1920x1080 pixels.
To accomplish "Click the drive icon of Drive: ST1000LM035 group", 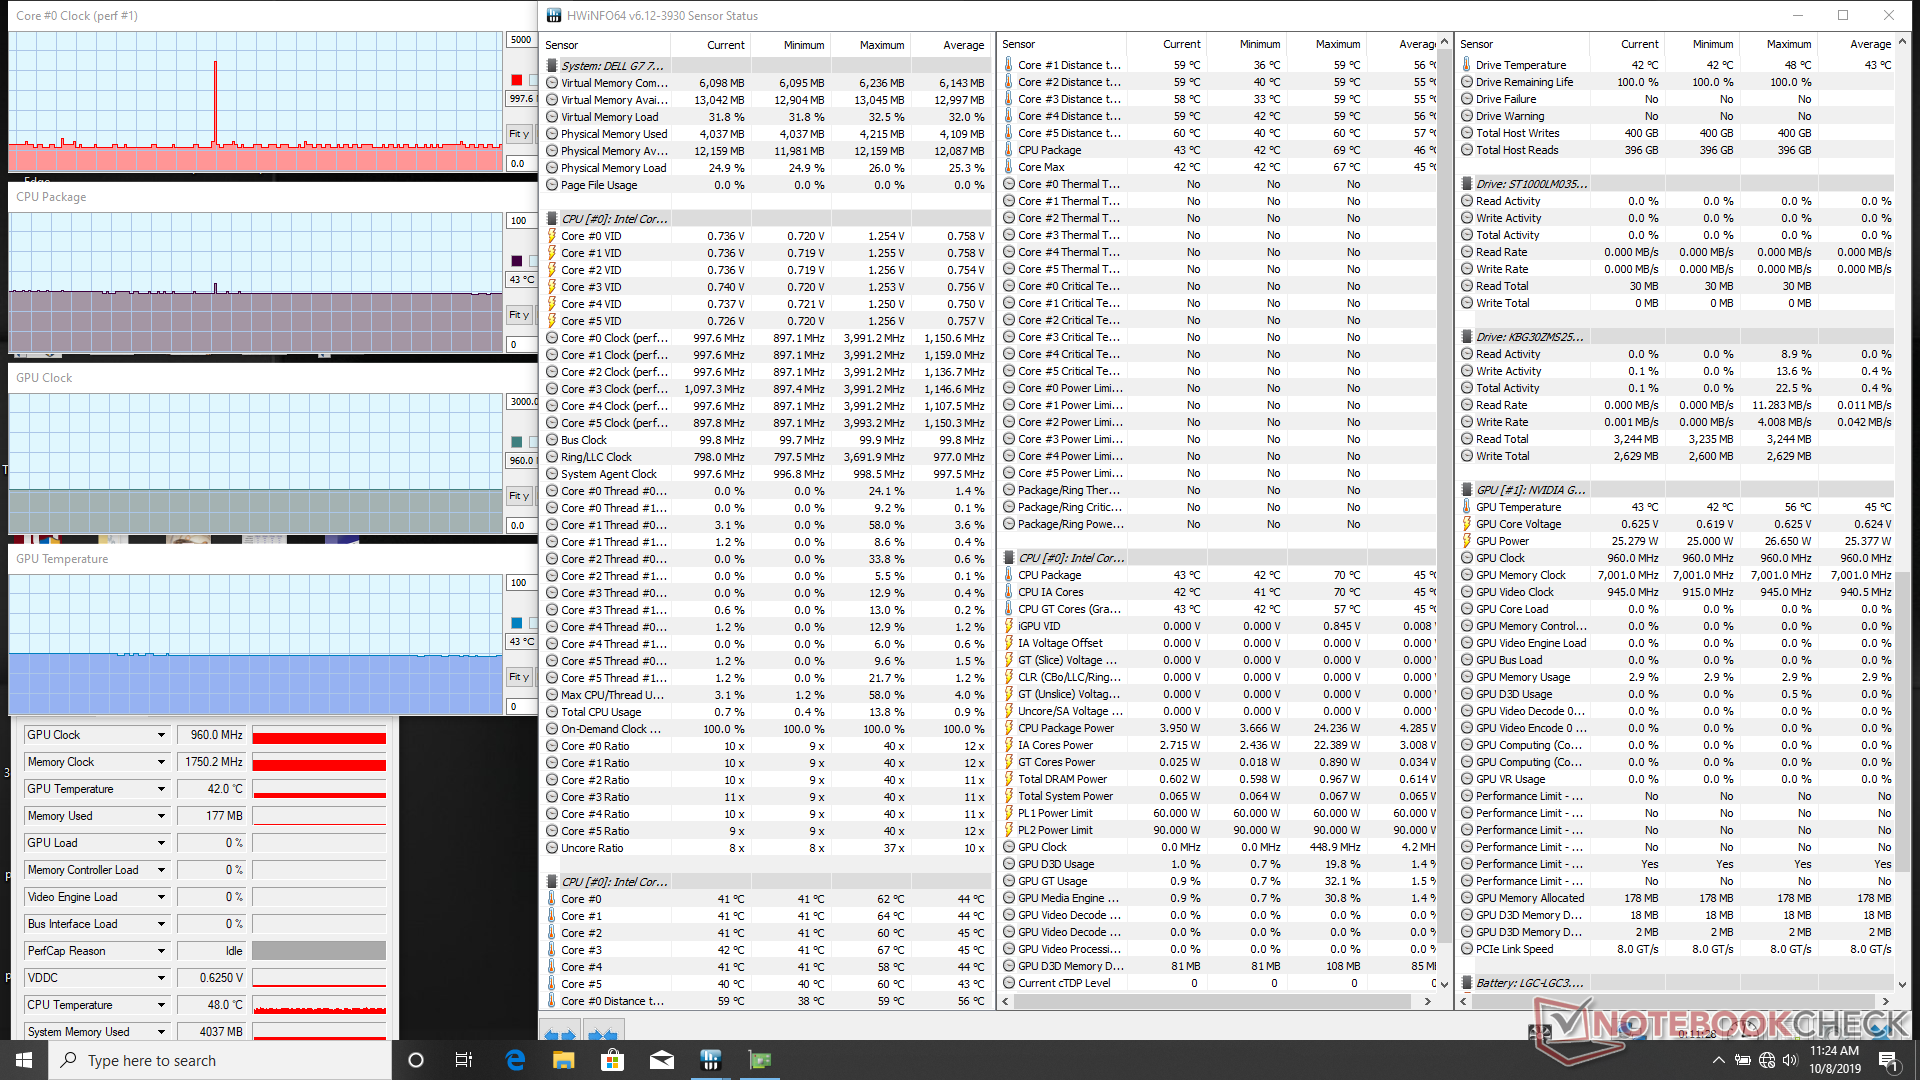I will [1467, 184].
